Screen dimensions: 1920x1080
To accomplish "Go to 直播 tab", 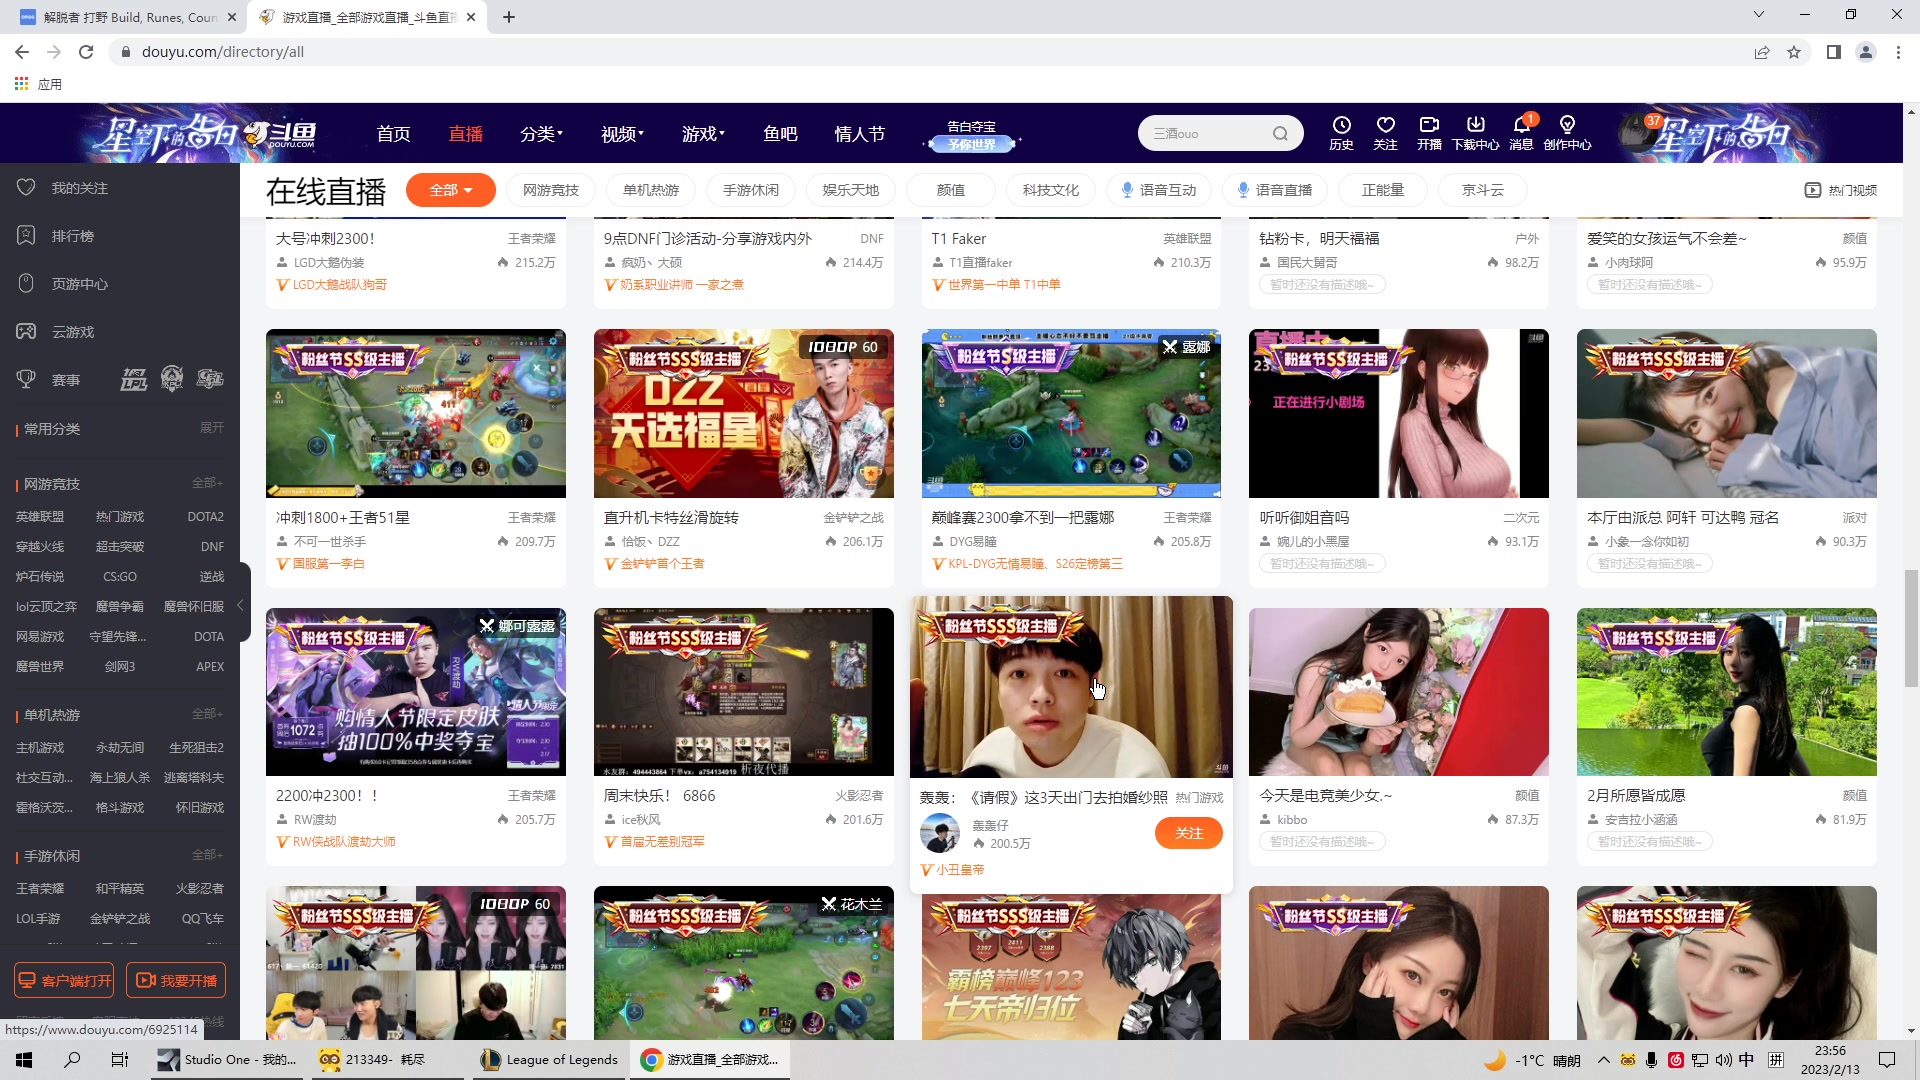I will (465, 133).
